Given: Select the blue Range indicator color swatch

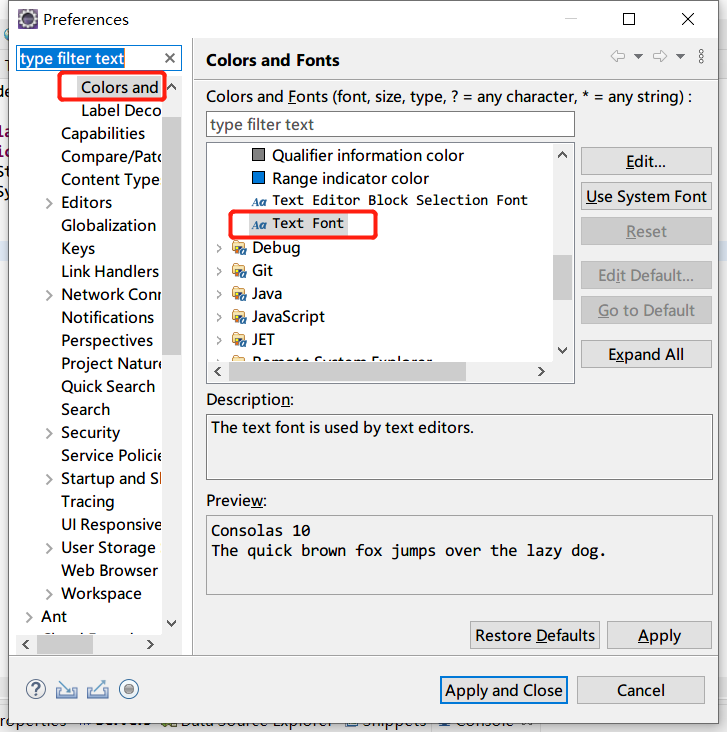Looking at the screenshot, I should [x=259, y=178].
